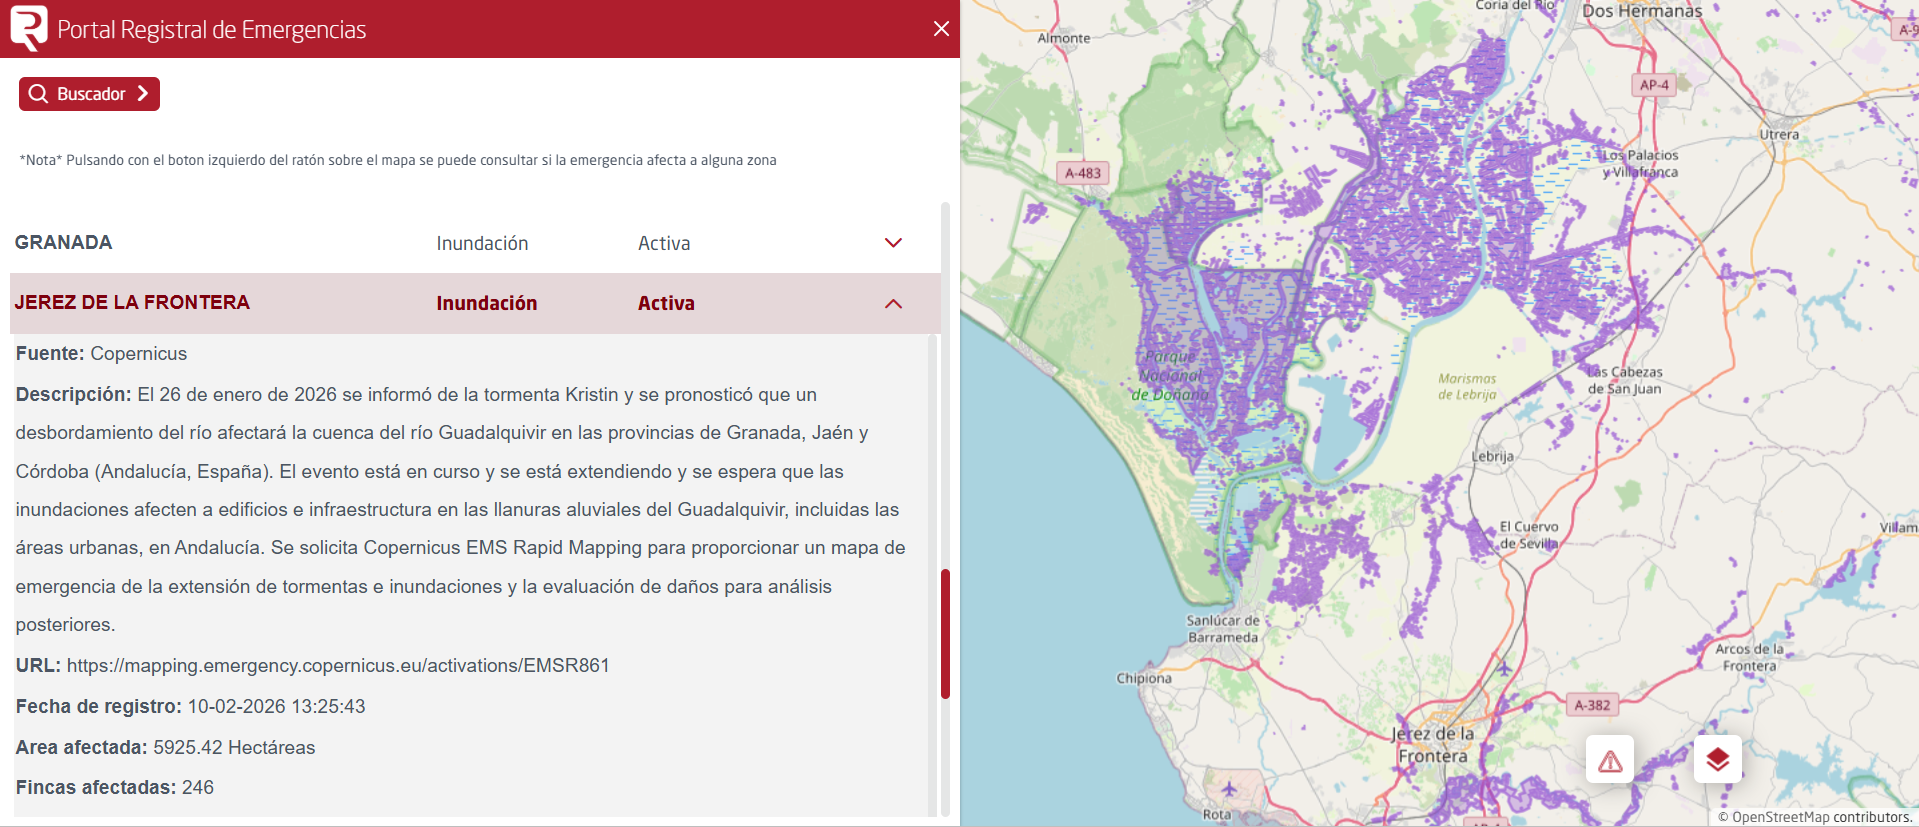Click the Lebrija town label on map
Screen dimensions: 1919x827
coord(1492,456)
